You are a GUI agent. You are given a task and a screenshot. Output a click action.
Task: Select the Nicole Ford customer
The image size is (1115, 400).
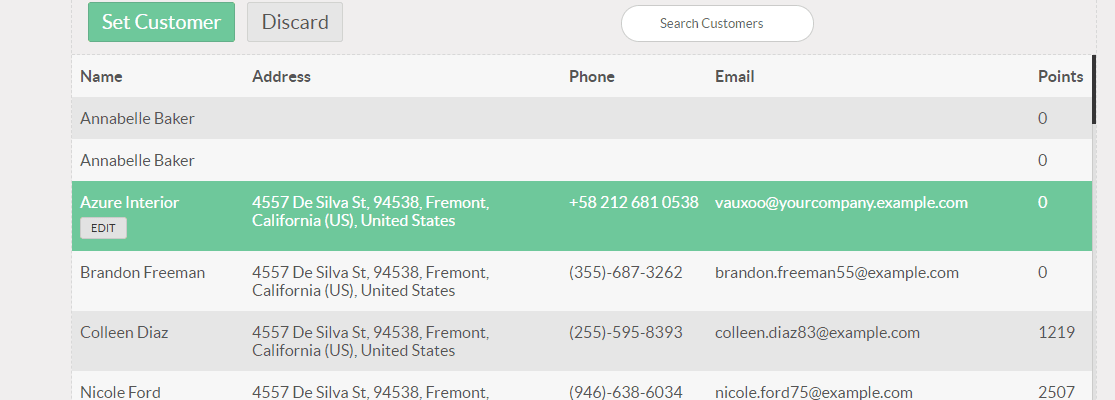(120, 392)
